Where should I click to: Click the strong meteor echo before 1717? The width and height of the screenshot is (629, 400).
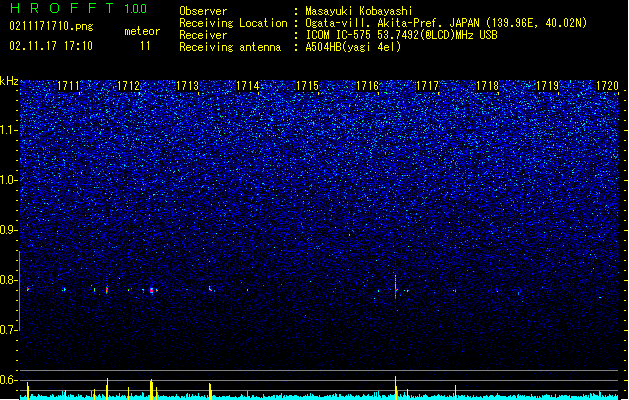coord(396,288)
